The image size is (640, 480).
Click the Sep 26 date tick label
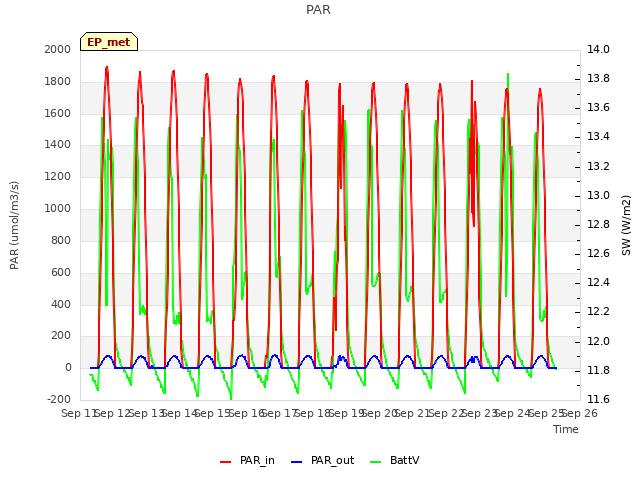click(580, 413)
